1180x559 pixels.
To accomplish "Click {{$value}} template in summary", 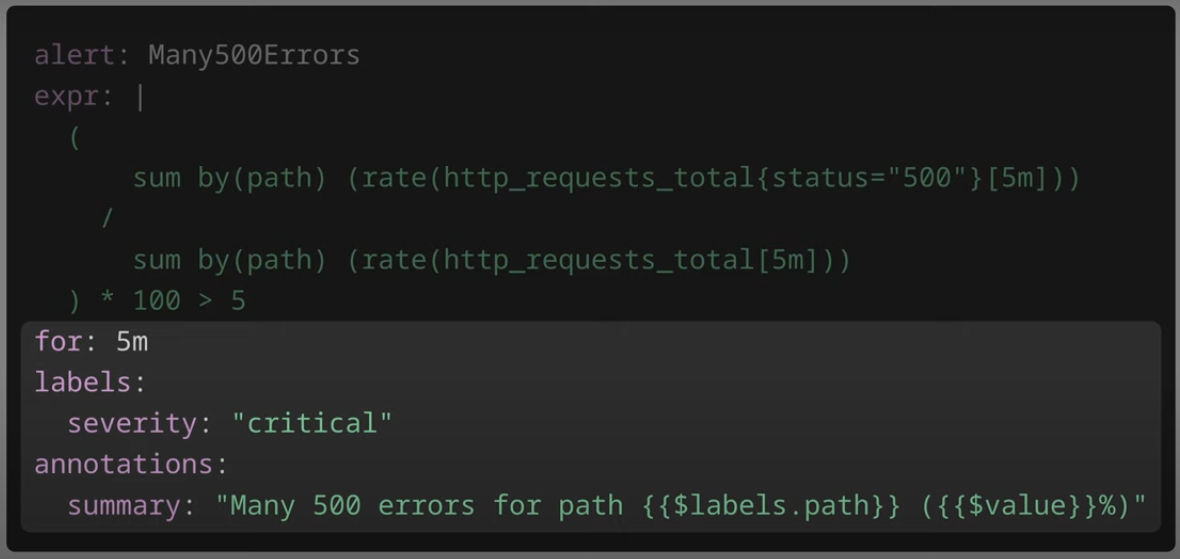I will 1016,506.
